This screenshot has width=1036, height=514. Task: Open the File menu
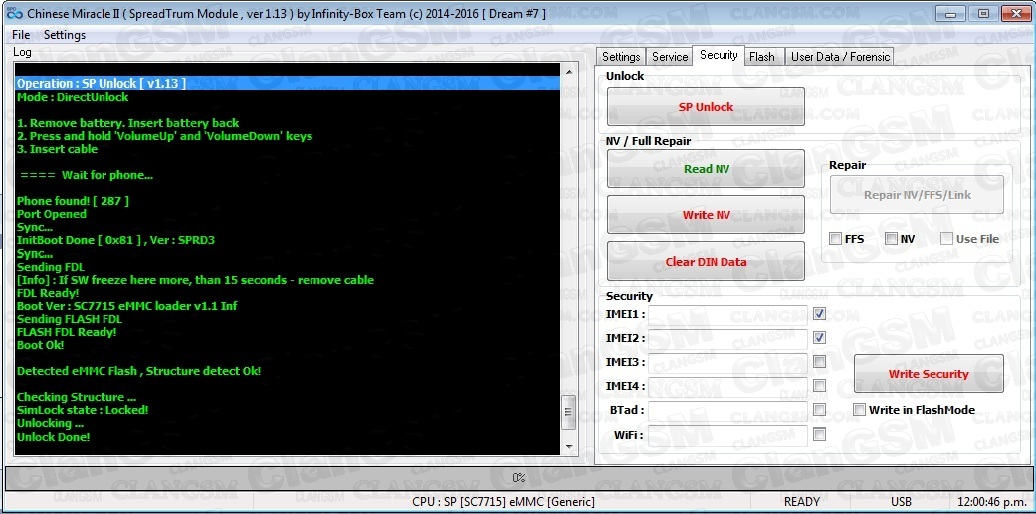click(x=21, y=35)
